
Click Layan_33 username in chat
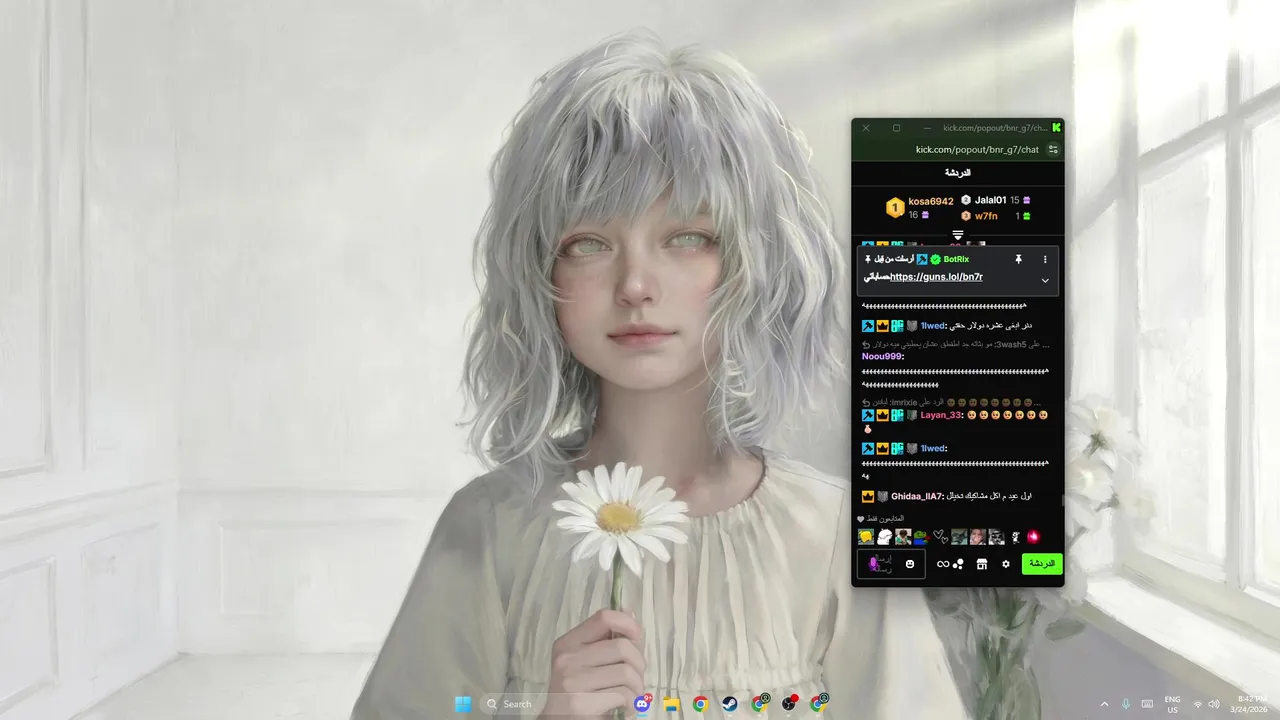point(942,415)
